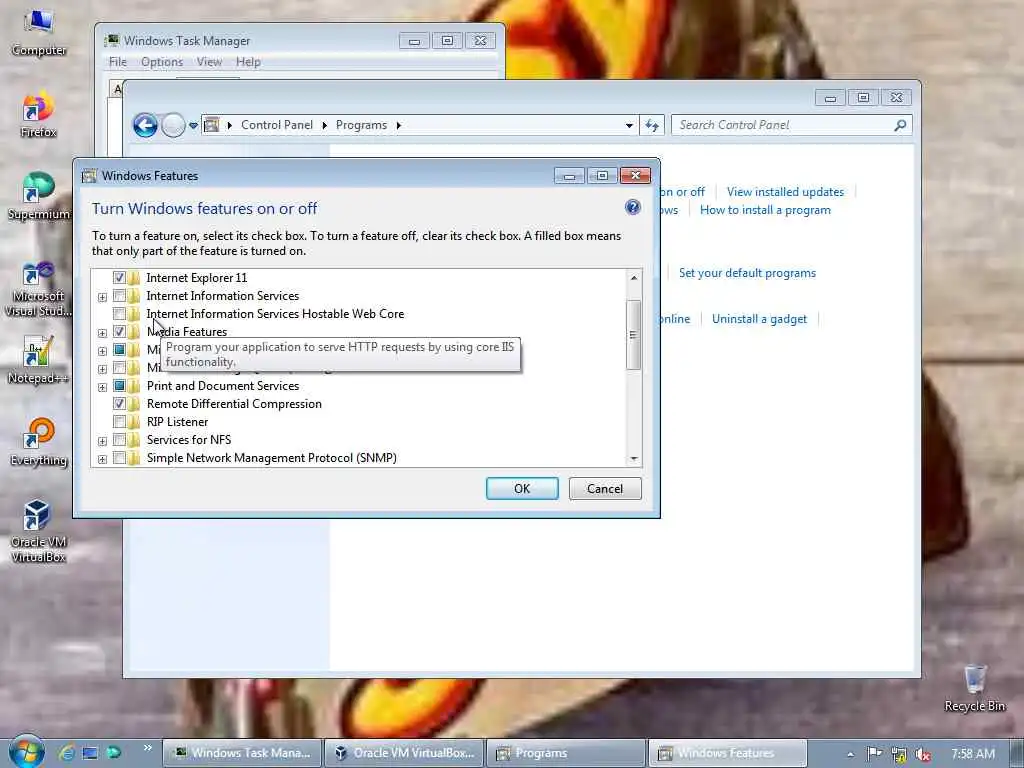Image resolution: width=1024 pixels, height=768 pixels.
Task: Enable the Internet Information Services checkbox
Action: click(119, 296)
